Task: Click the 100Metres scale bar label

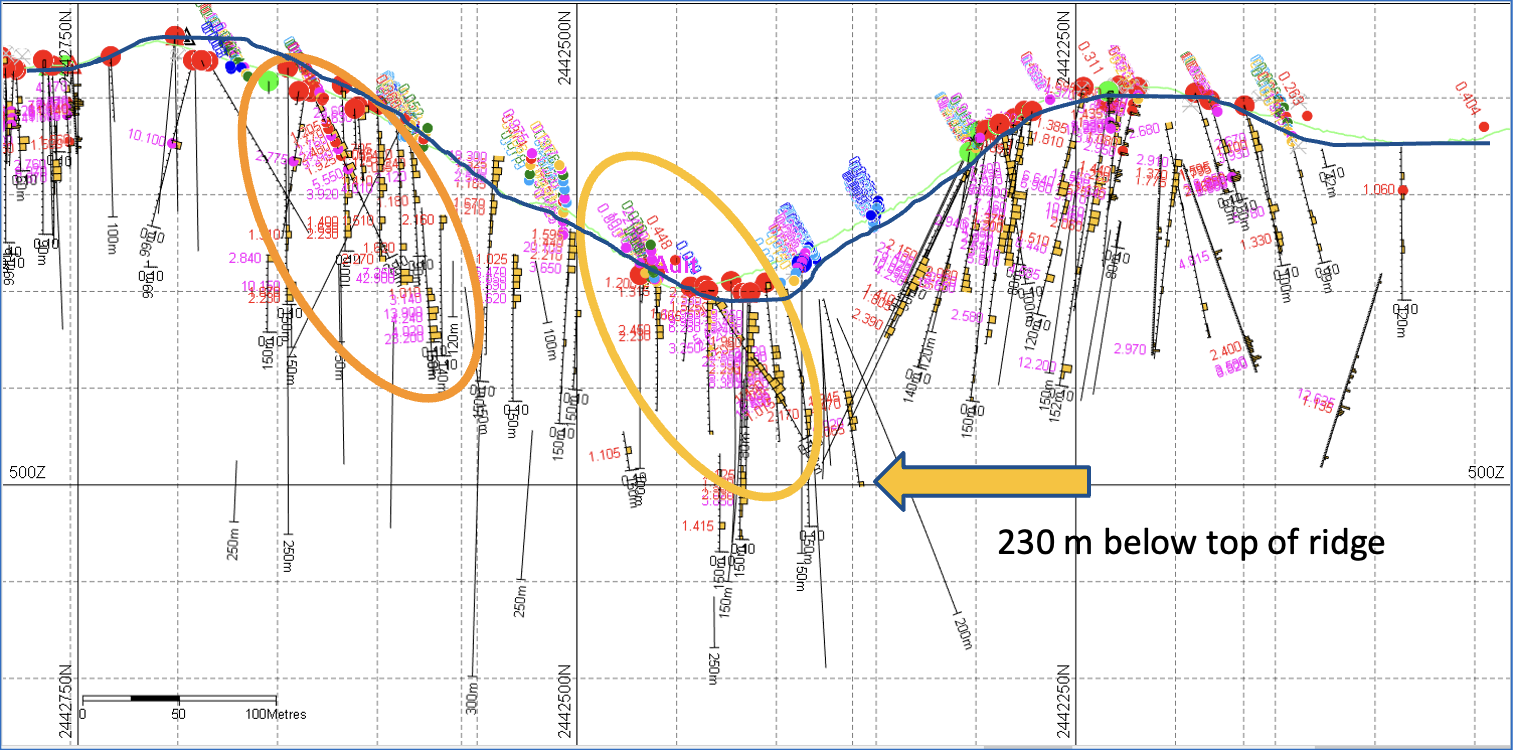Action: (277, 714)
